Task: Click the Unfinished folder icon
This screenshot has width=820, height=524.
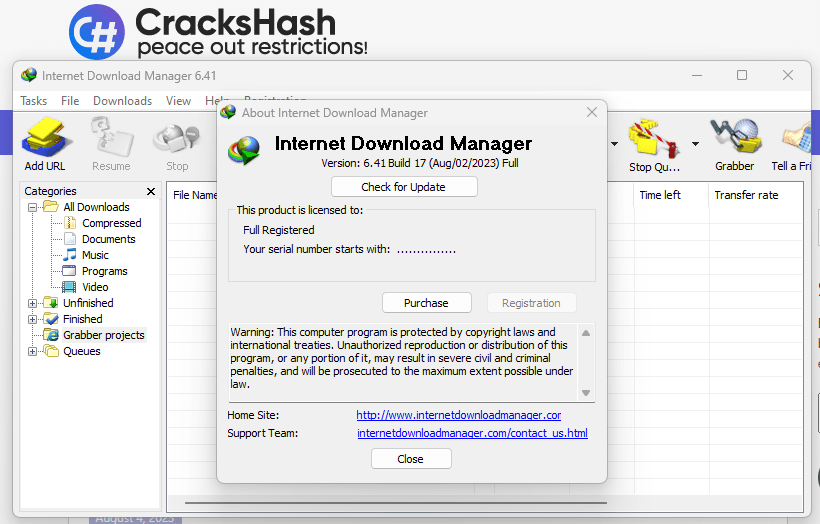Action: point(51,303)
